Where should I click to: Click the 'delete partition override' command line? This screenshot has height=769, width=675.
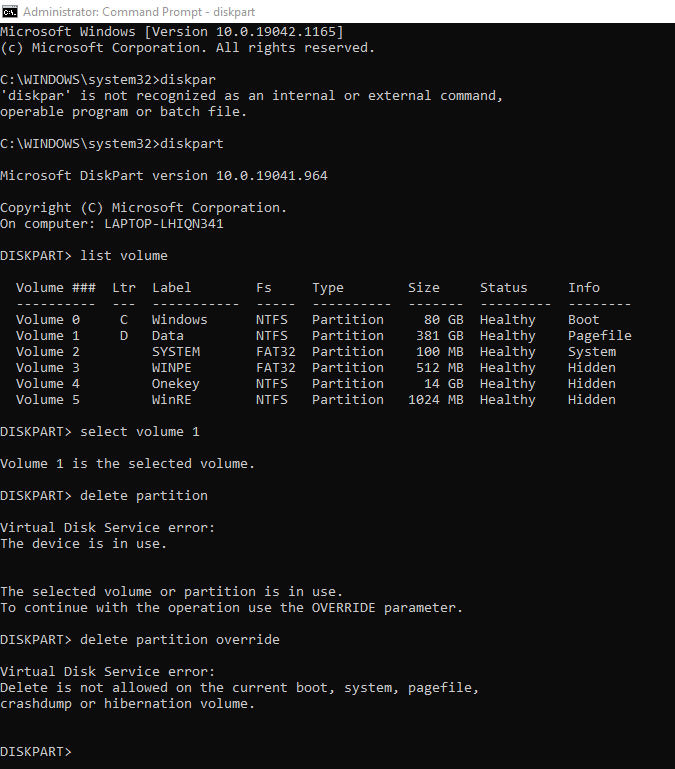point(140,640)
